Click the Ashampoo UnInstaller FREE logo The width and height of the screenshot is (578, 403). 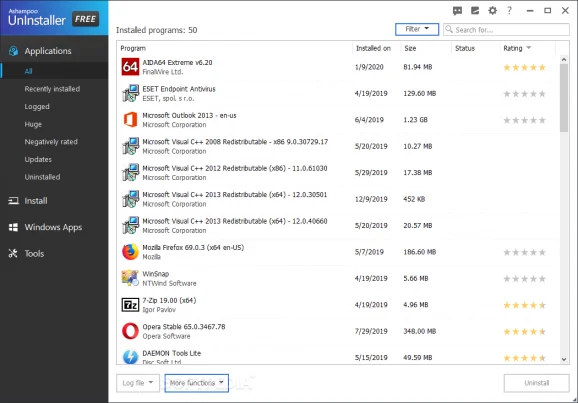point(53,18)
